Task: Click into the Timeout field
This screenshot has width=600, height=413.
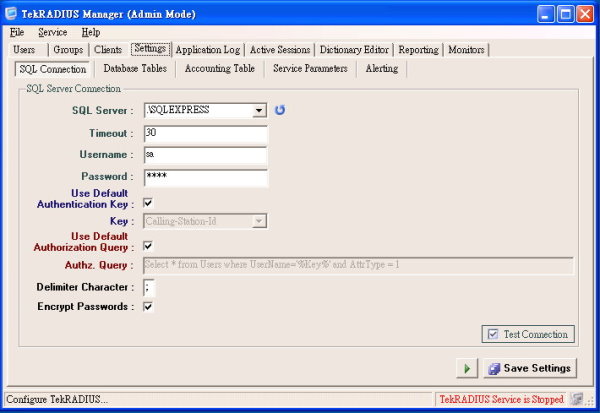Action: coord(205,134)
